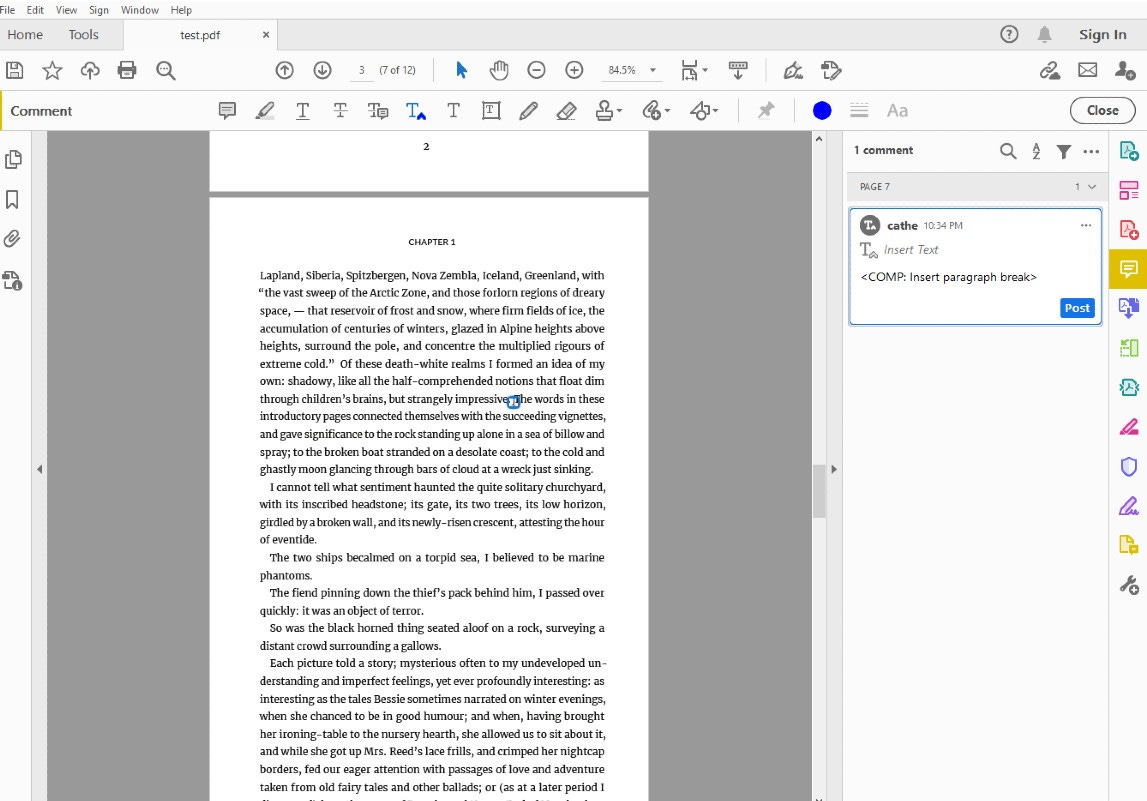Go to next page arrow
Viewport: 1147px width, 801px height.
click(323, 70)
